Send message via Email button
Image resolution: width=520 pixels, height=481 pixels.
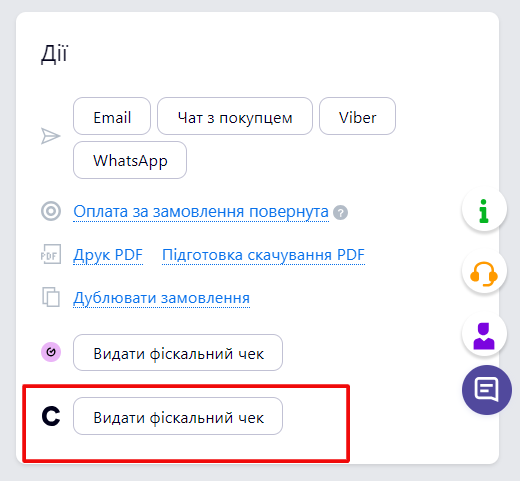point(112,116)
